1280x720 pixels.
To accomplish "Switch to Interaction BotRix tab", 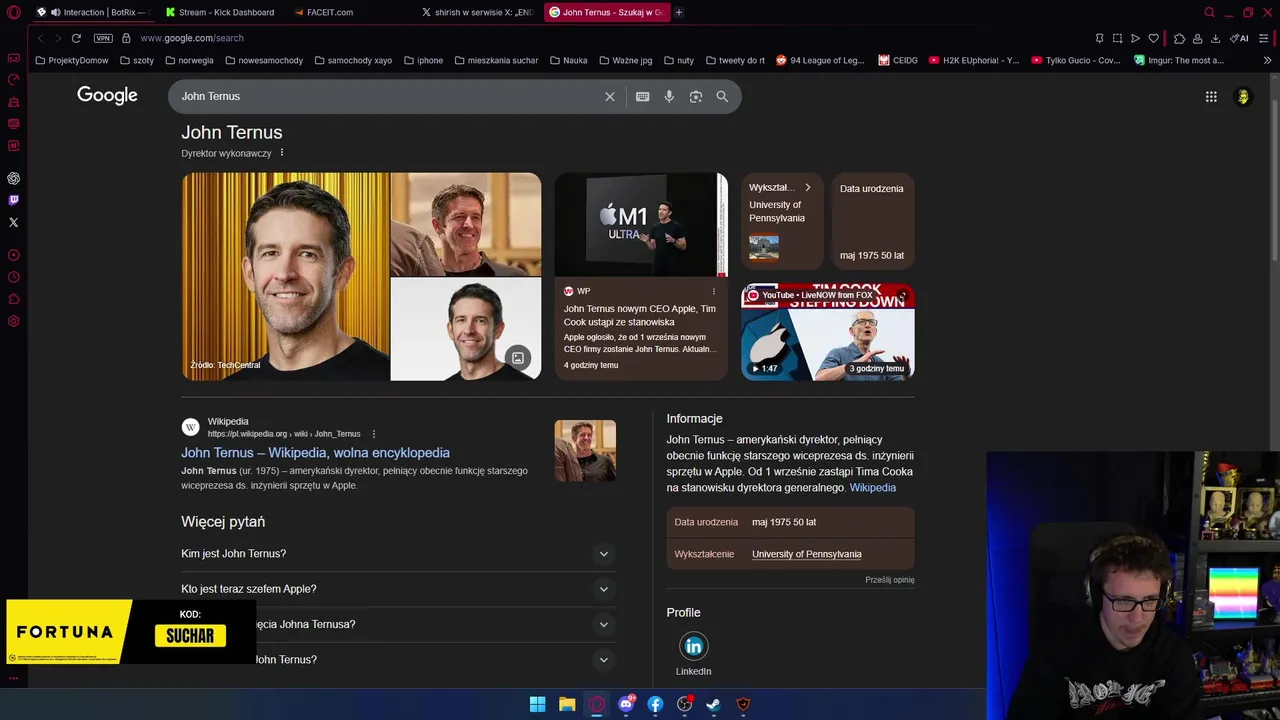I will coord(92,12).
